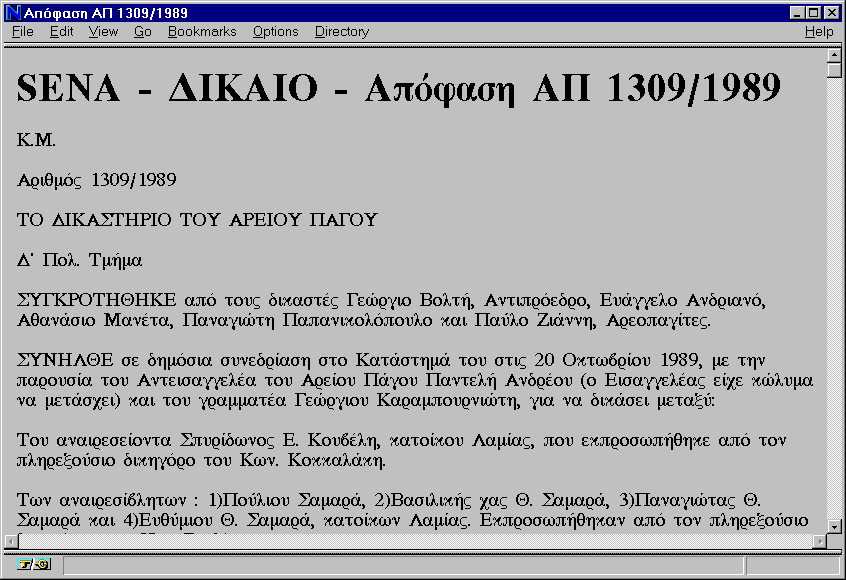Click the status message field
Image resolution: width=846 pixels, height=580 pixels.
pyautogui.click(x=404, y=565)
